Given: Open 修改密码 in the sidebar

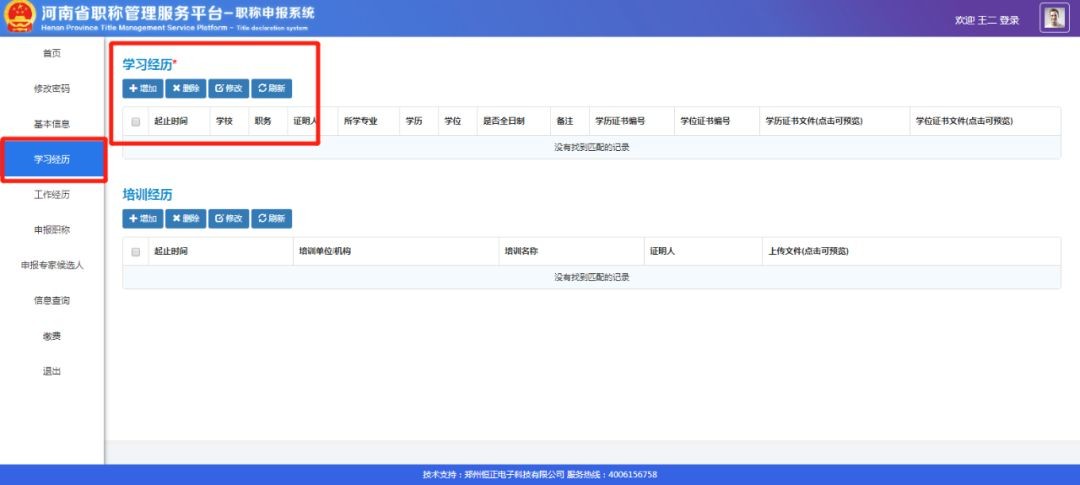Looking at the screenshot, I should click(x=52, y=89).
